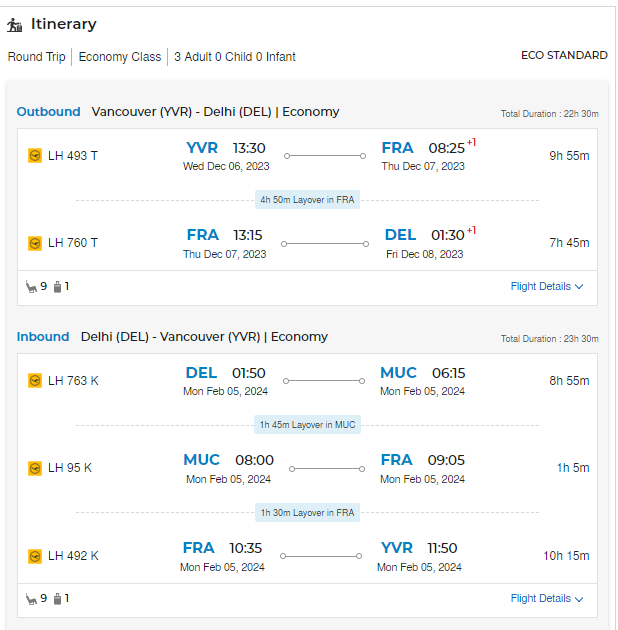618x630 pixels.
Task: Click the inbound seats available icon
Action: (x=31, y=599)
